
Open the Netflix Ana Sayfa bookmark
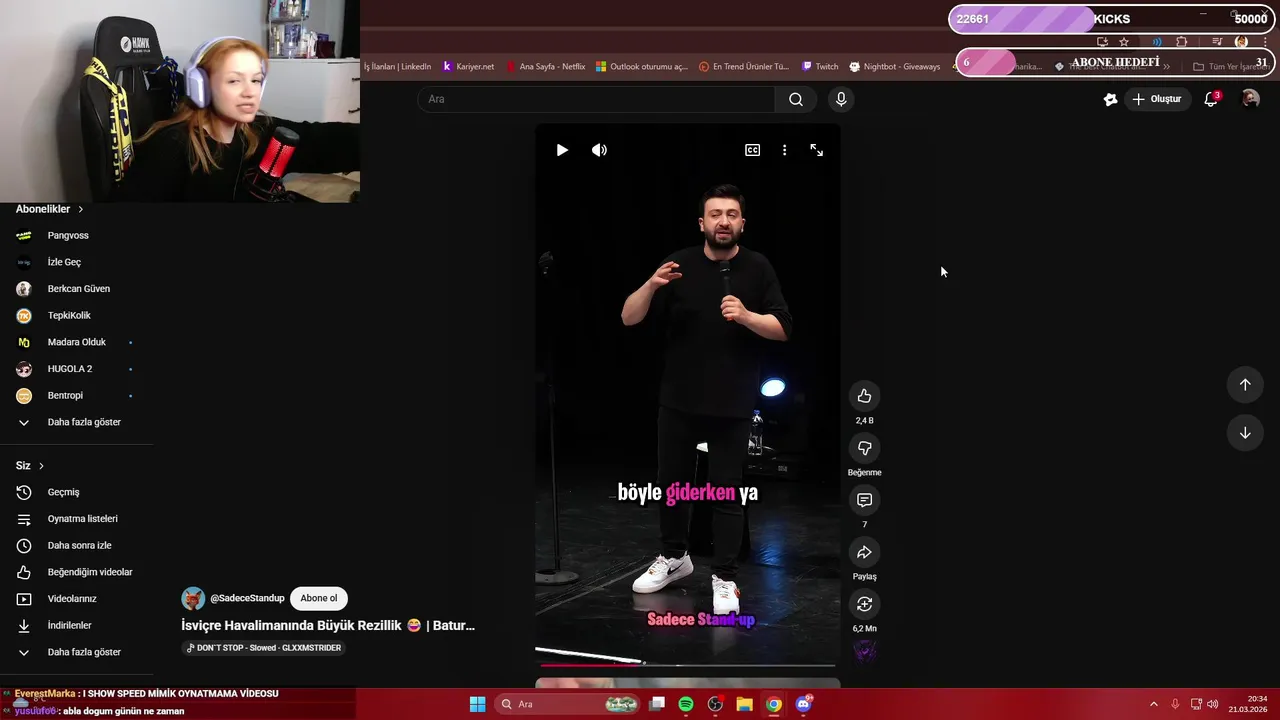545,67
